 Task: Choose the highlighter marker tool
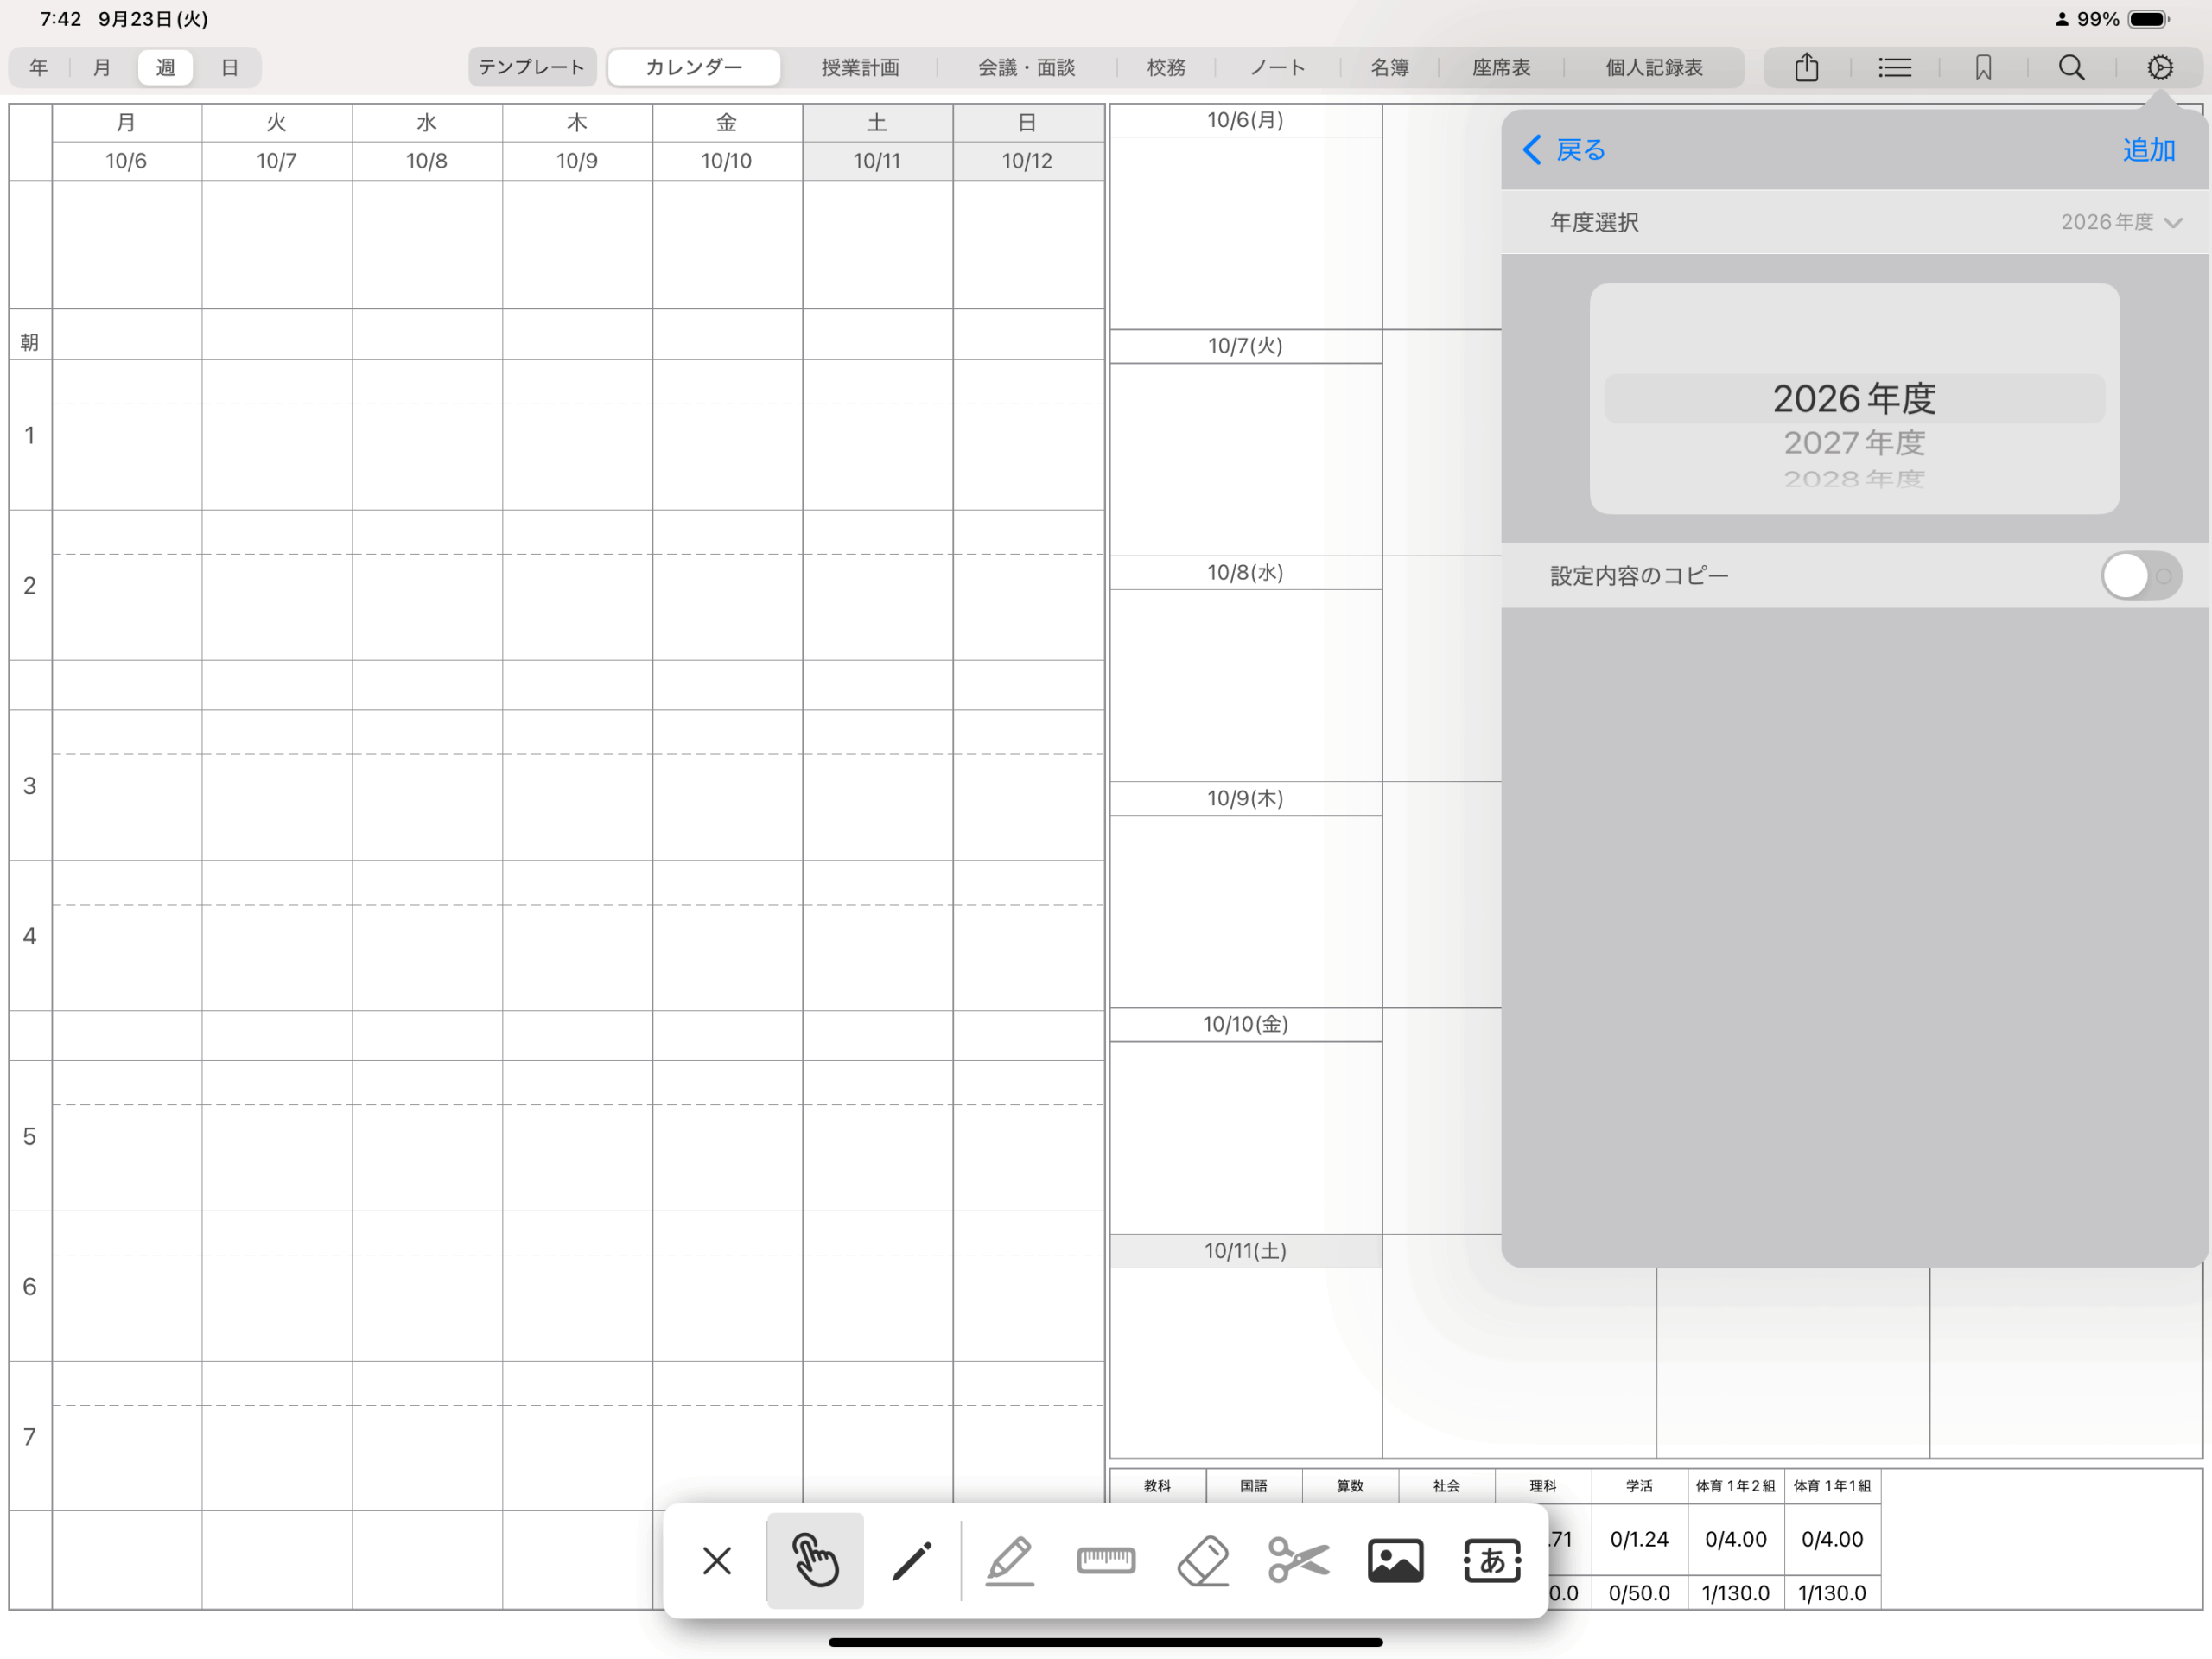(x=1009, y=1560)
